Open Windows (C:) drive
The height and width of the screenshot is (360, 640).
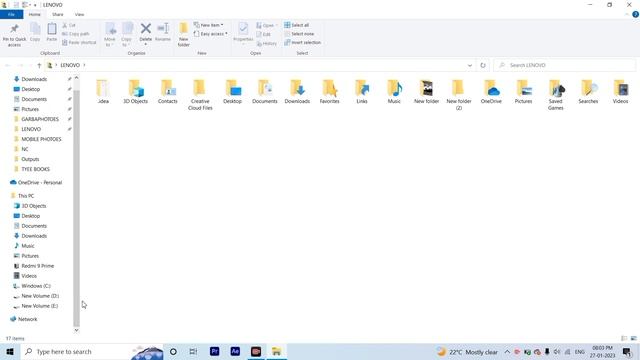[36, 286]
